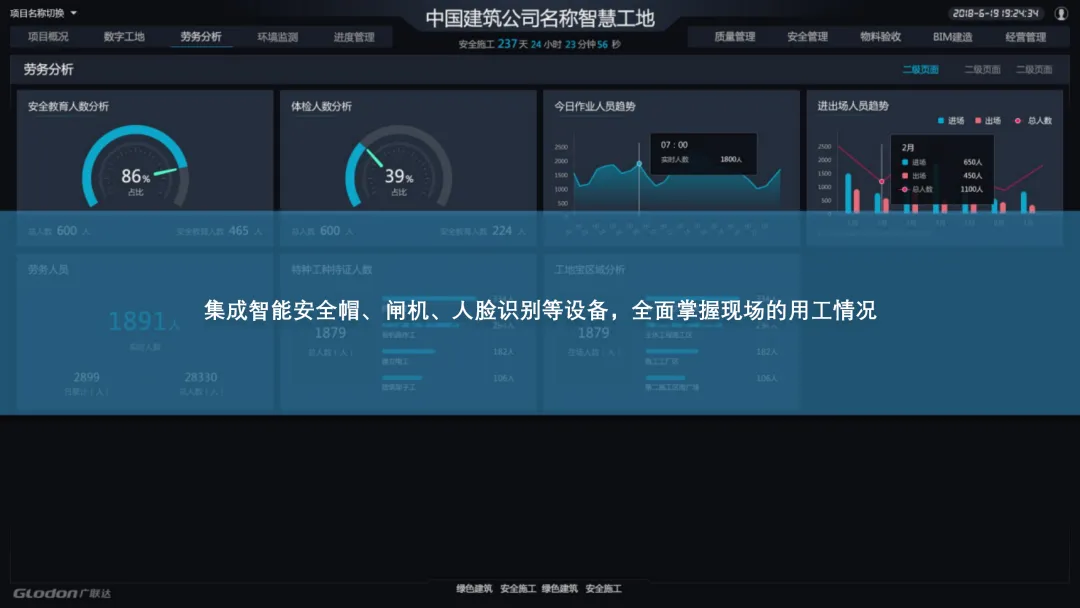Click the user profile icon
The width and height of the screenshot is (1080, 608).
[x=1061, y=13]
